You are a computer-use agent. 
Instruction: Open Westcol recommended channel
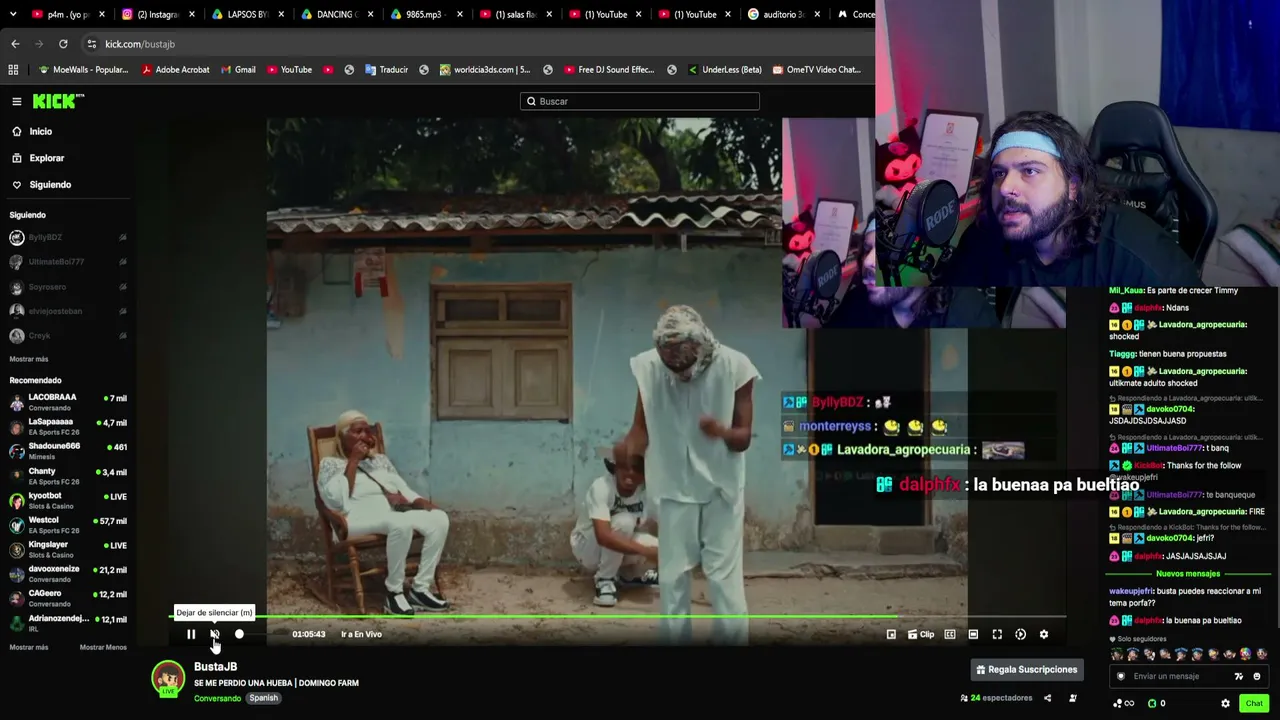[68, 525]
